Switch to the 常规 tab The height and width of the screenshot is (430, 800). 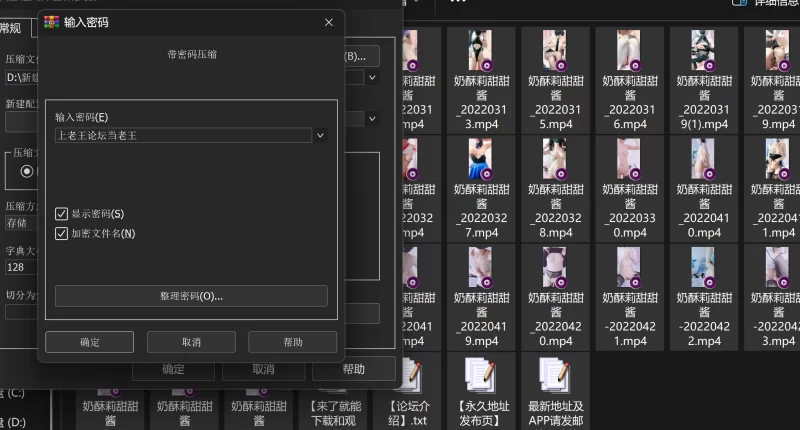pyautogui.click(x=12, y=28)
